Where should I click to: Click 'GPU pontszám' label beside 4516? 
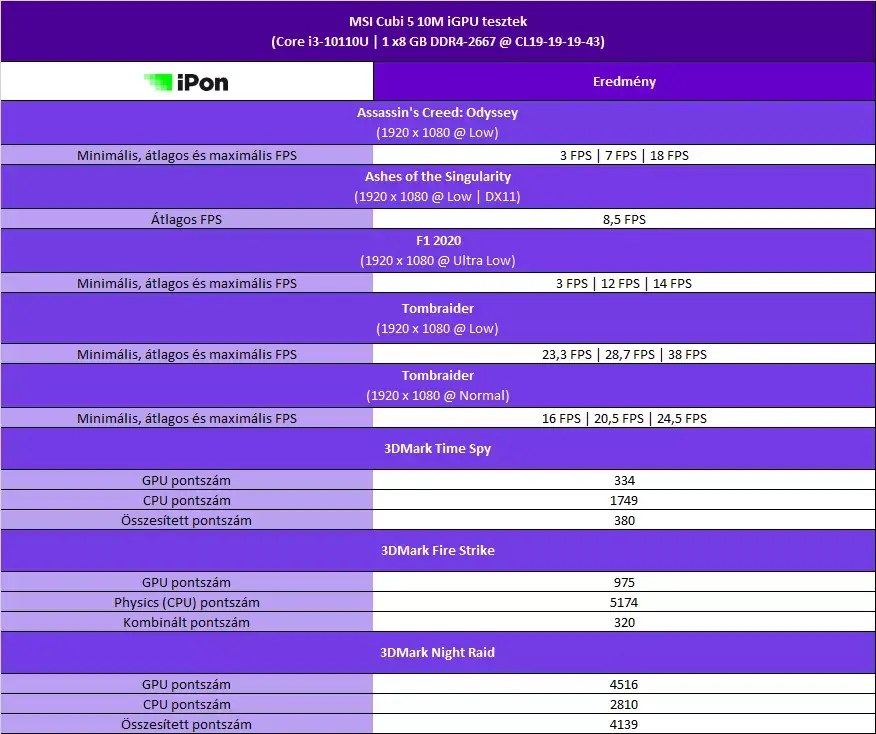point(187,685)
